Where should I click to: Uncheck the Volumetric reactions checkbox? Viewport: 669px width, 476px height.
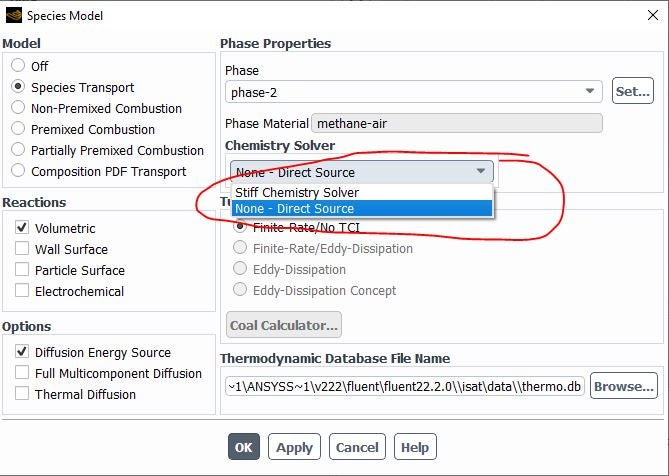point(22,228)
